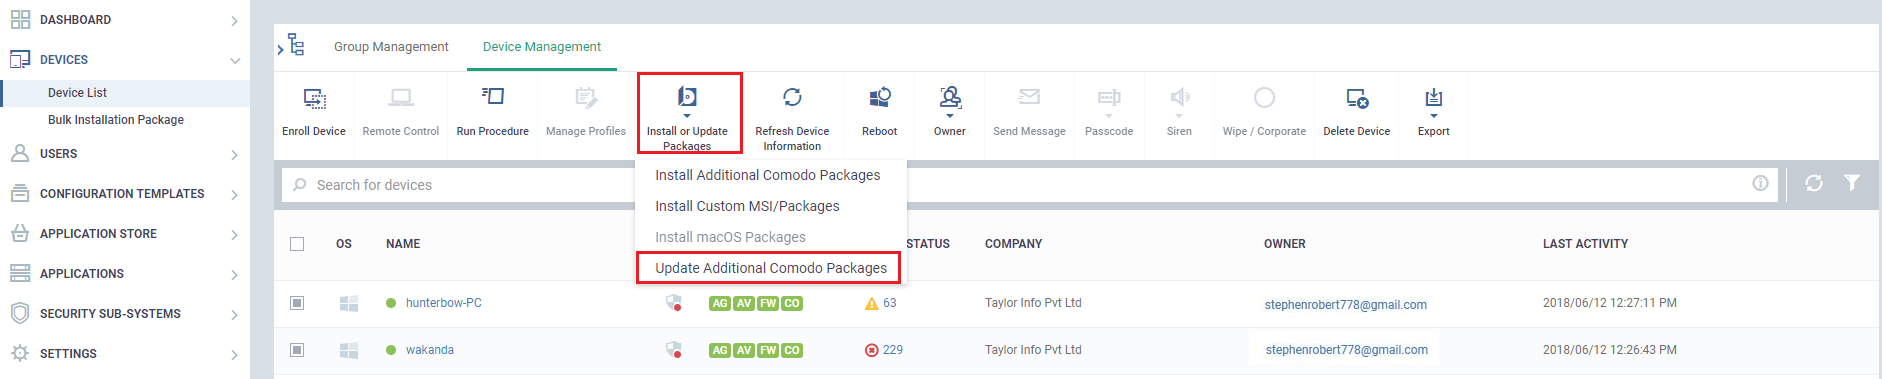Refresh the device list using the reload icon
The height and width of the screenshot is (379, 1882).
point(1813,183)
